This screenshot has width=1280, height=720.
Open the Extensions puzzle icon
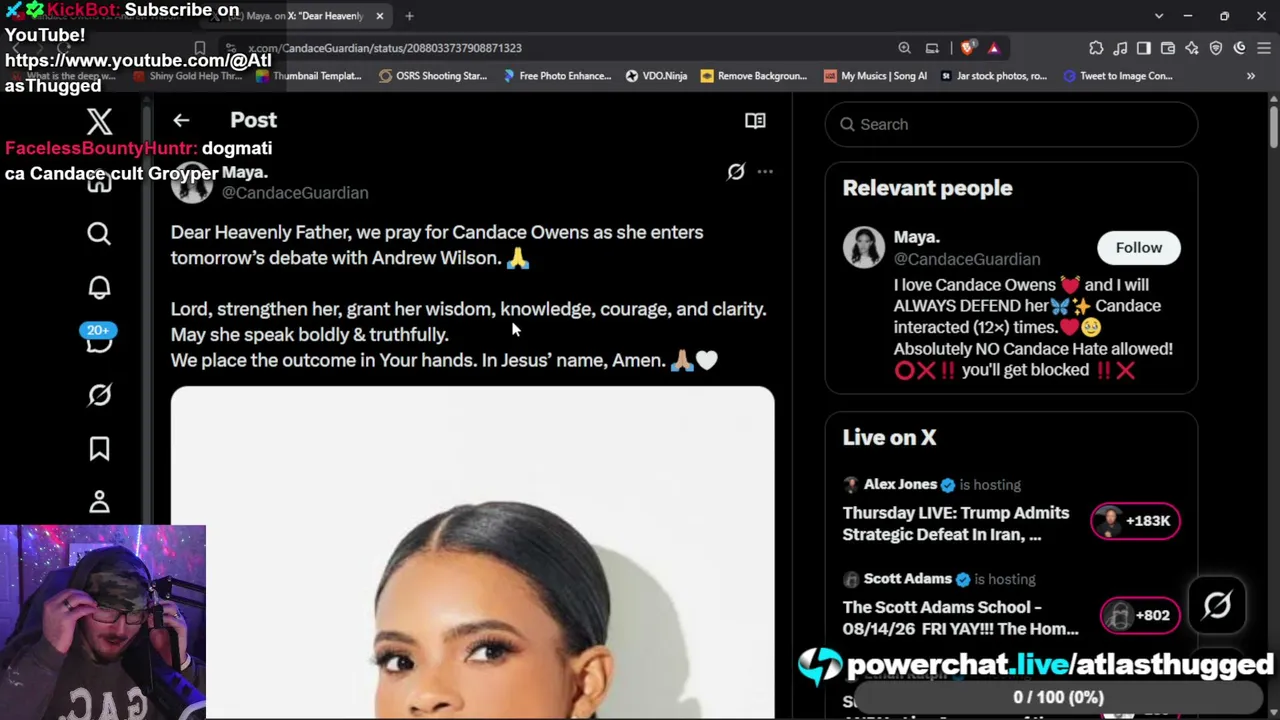pyautogui.click(x=1096, y=48)
